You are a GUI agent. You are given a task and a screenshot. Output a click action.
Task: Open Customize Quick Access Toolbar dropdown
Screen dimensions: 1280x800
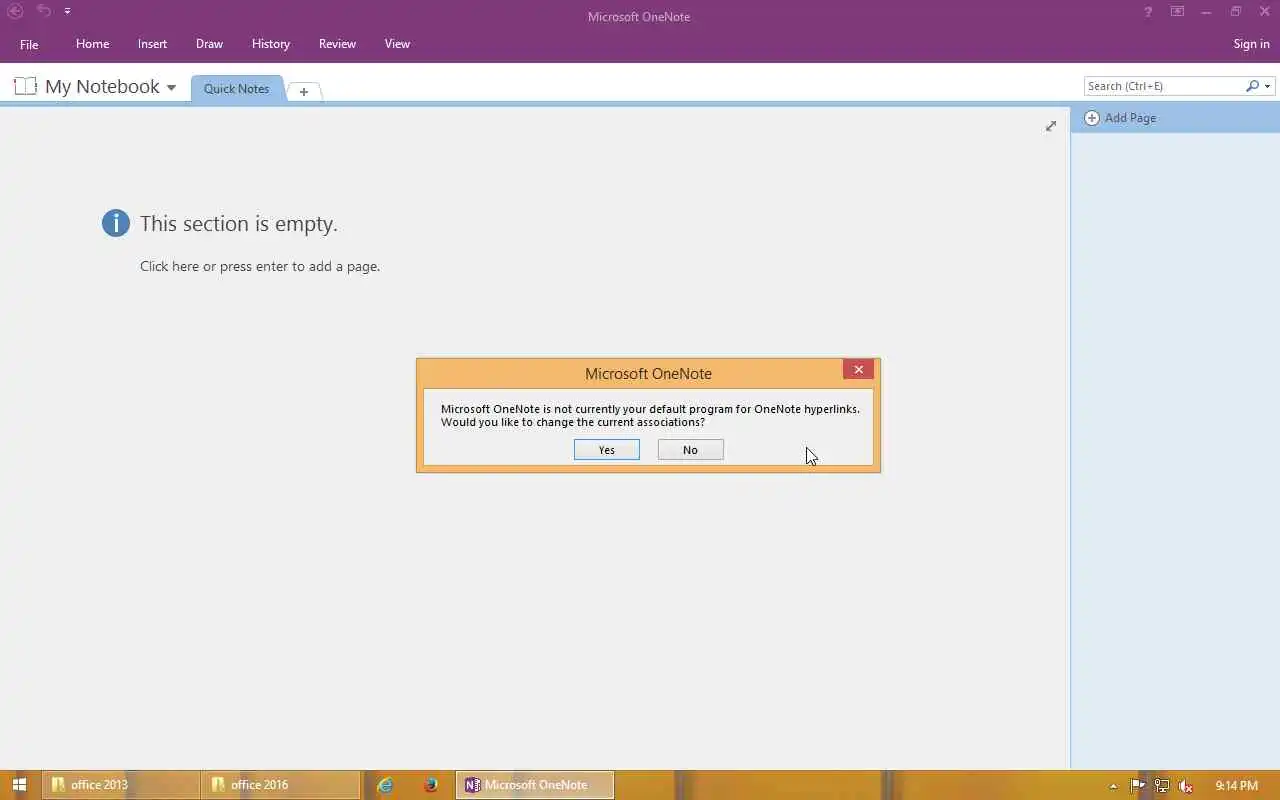pyautogui.click(x=67, y=12)
